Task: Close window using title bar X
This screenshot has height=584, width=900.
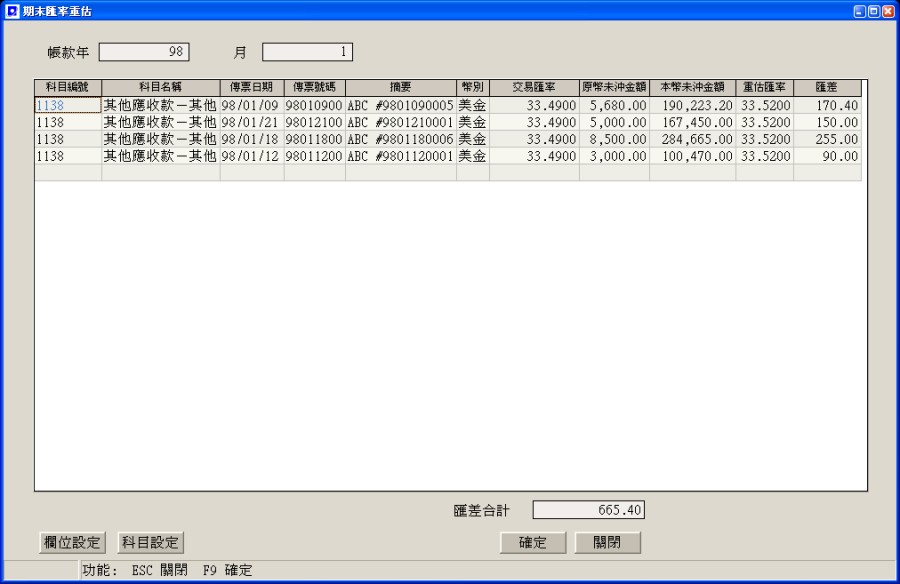Action: point(888,11)
